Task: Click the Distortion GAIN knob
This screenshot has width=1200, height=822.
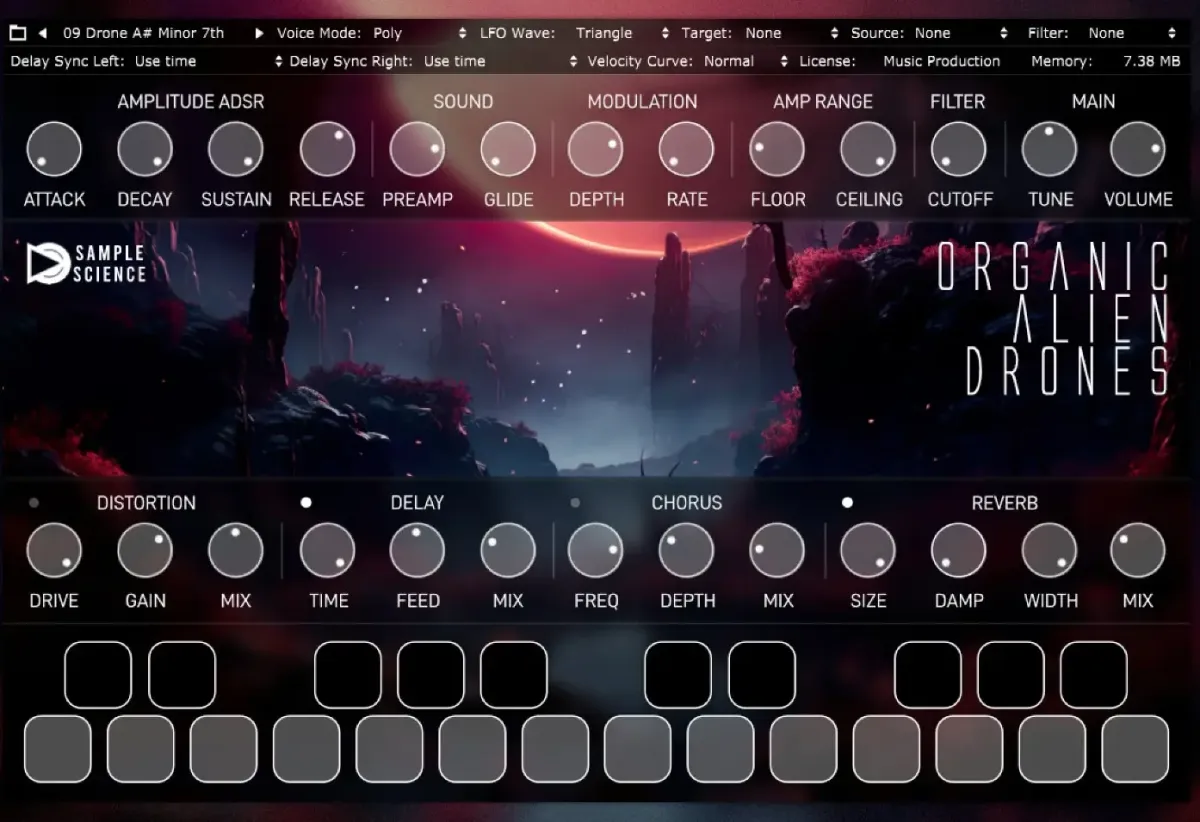Action: point(145,550)
